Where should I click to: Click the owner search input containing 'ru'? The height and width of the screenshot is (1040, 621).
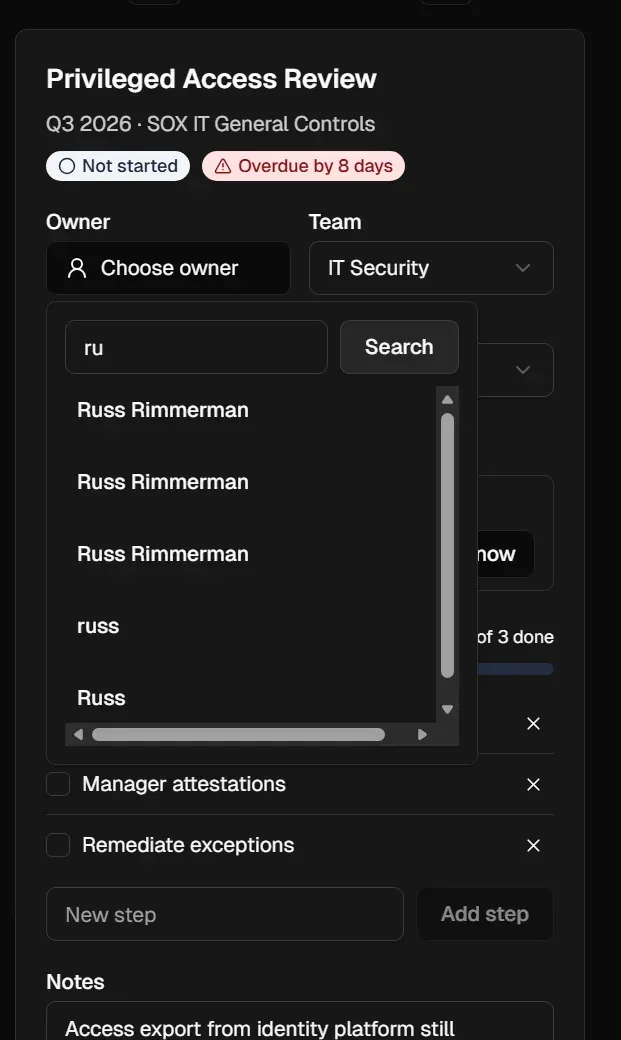coord(196,347)
